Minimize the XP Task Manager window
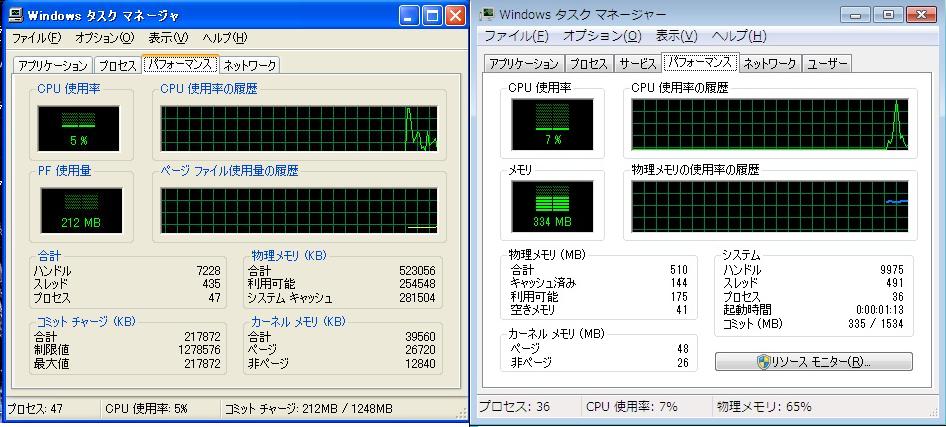 click(x=410, y=16)
